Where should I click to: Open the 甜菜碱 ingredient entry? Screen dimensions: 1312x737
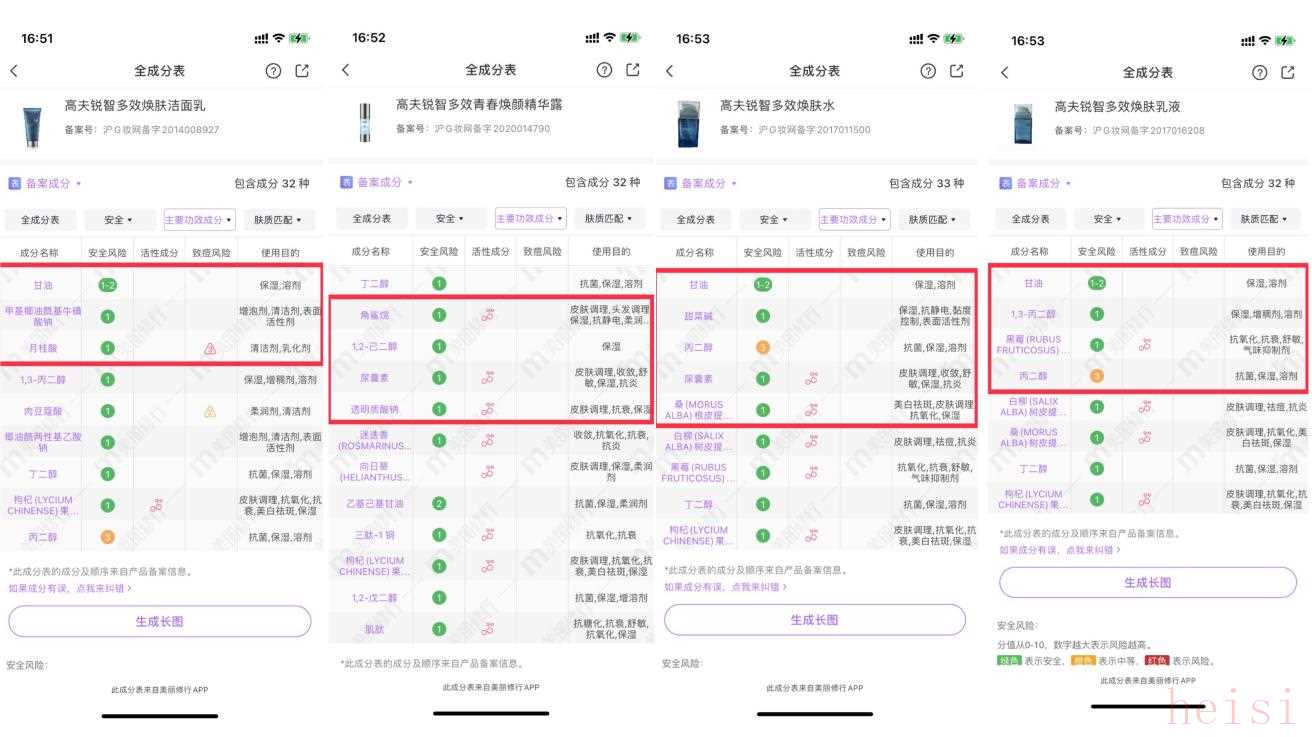(x=698, y=316)
